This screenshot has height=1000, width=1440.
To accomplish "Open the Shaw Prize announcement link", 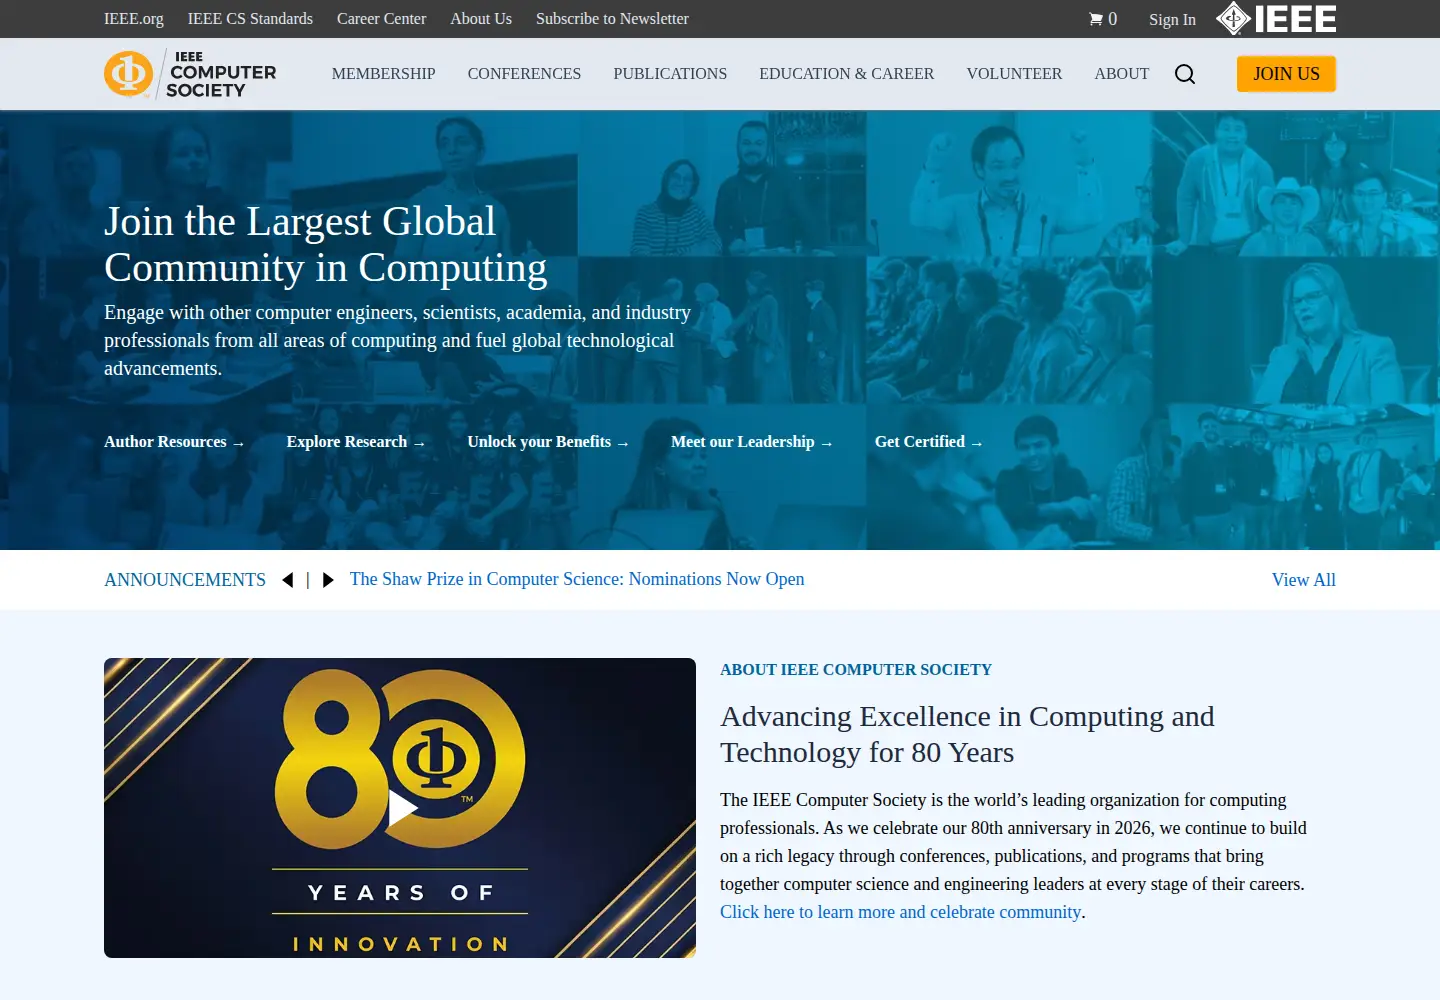I will (577, 579).
